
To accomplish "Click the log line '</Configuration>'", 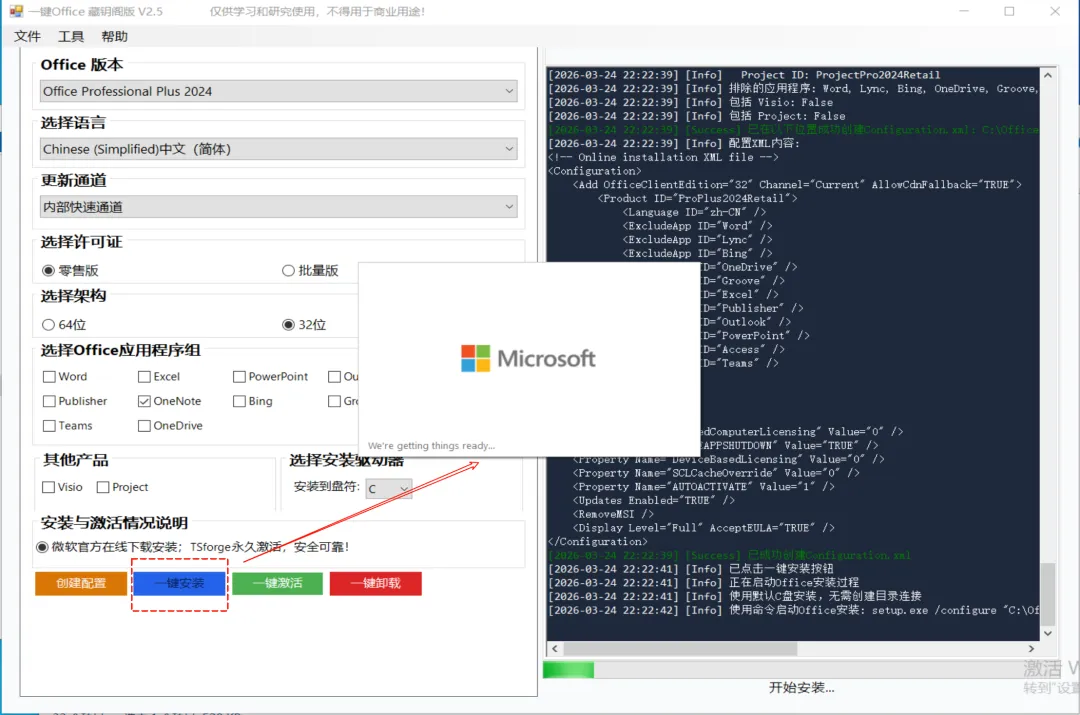I will click(598, 541).
